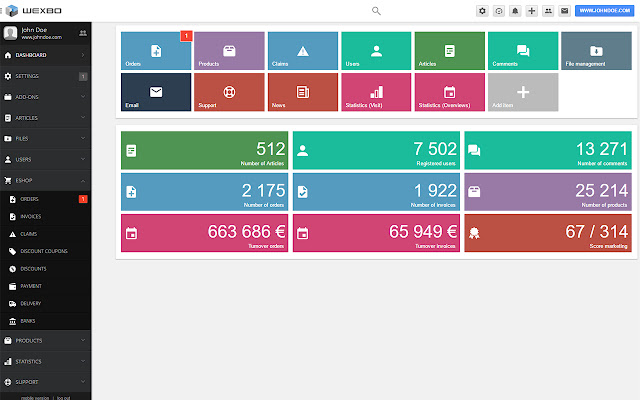Open Banks in the sidebar
Screen dimensions: 640x400
45,321
